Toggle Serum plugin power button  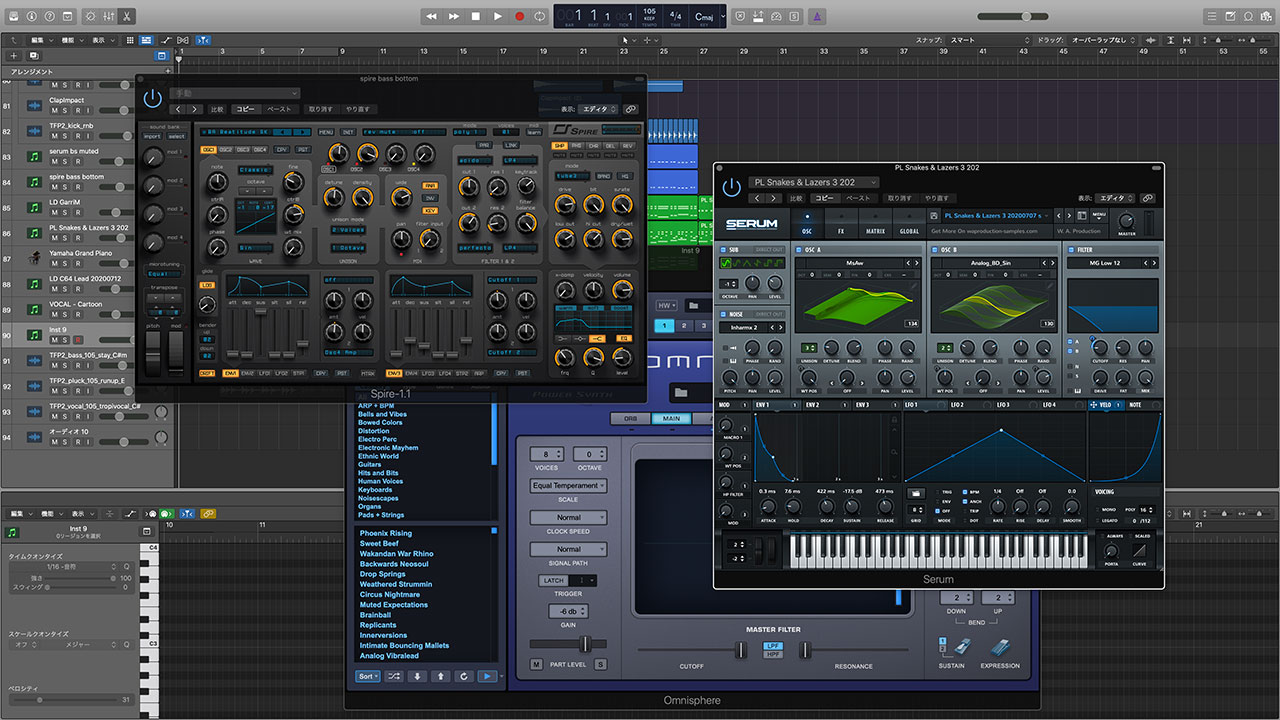point(732,187)
